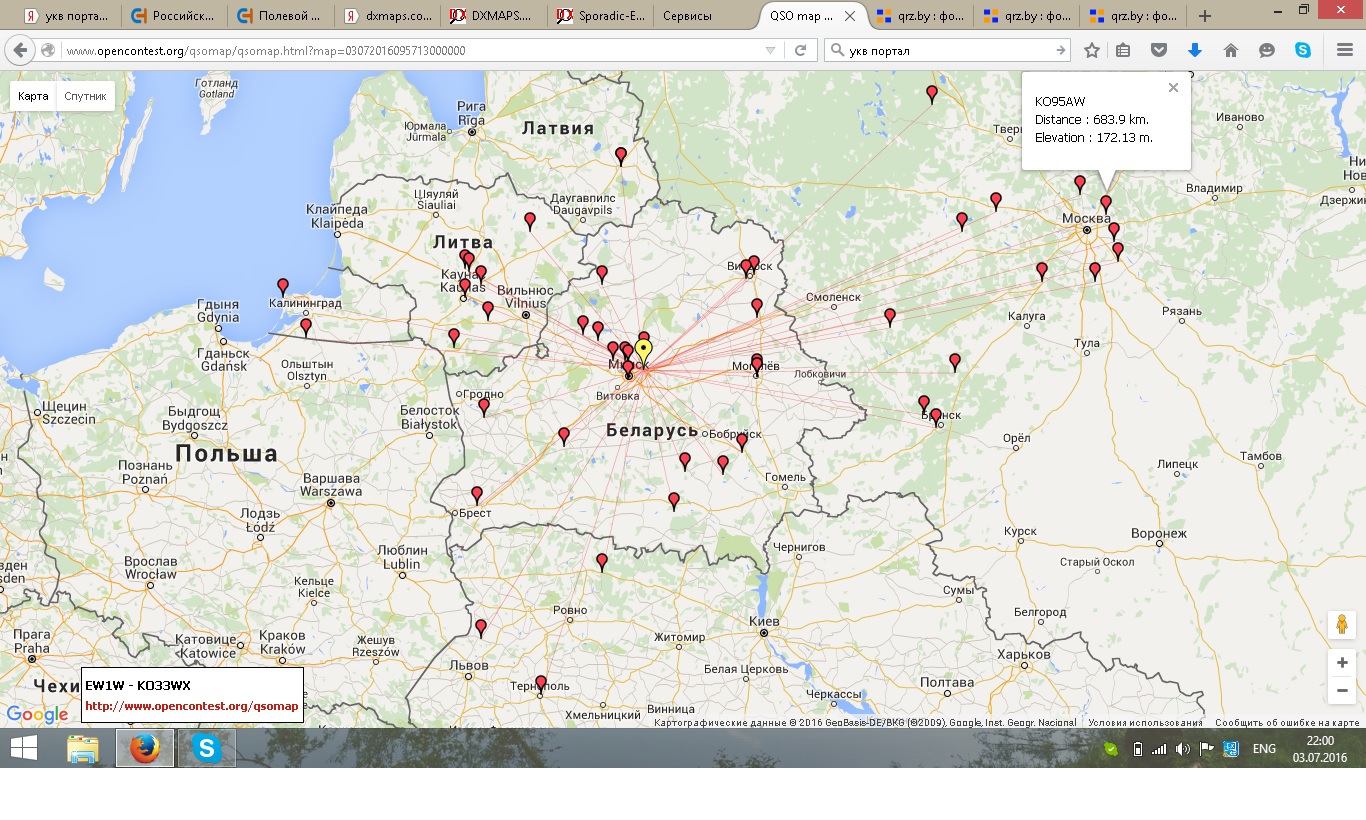
Task: Click the address bar URL field
Action: [x=400, y=50]
